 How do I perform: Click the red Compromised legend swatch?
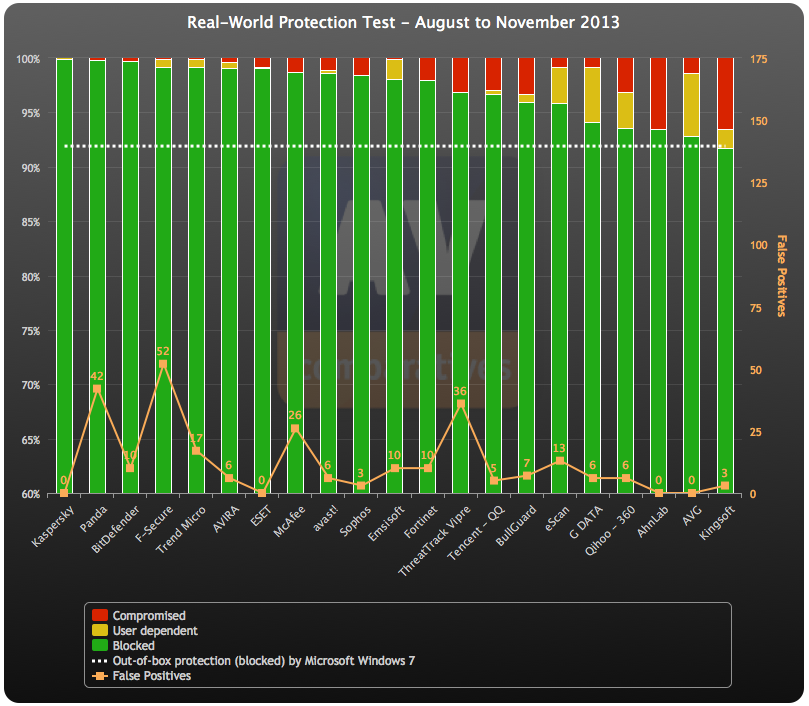pyautogui.click(x=100, y=615)
